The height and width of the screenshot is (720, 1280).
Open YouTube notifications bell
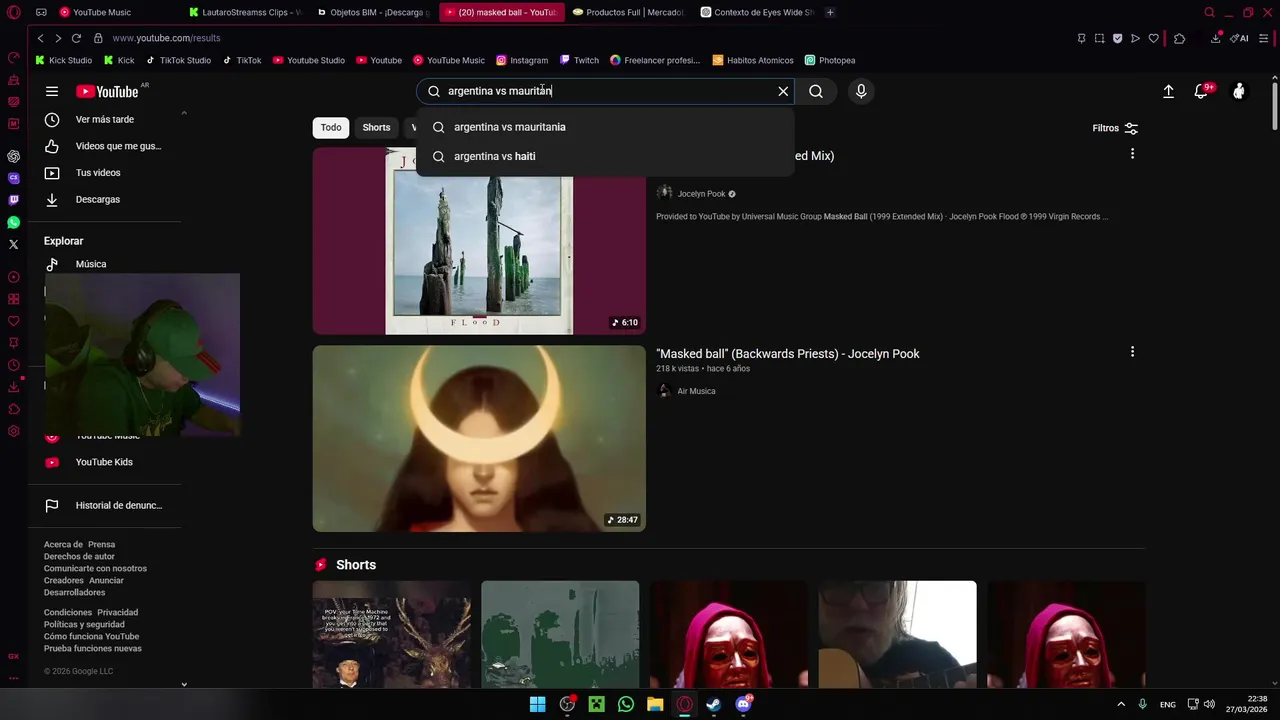[x=1201, y=91]
